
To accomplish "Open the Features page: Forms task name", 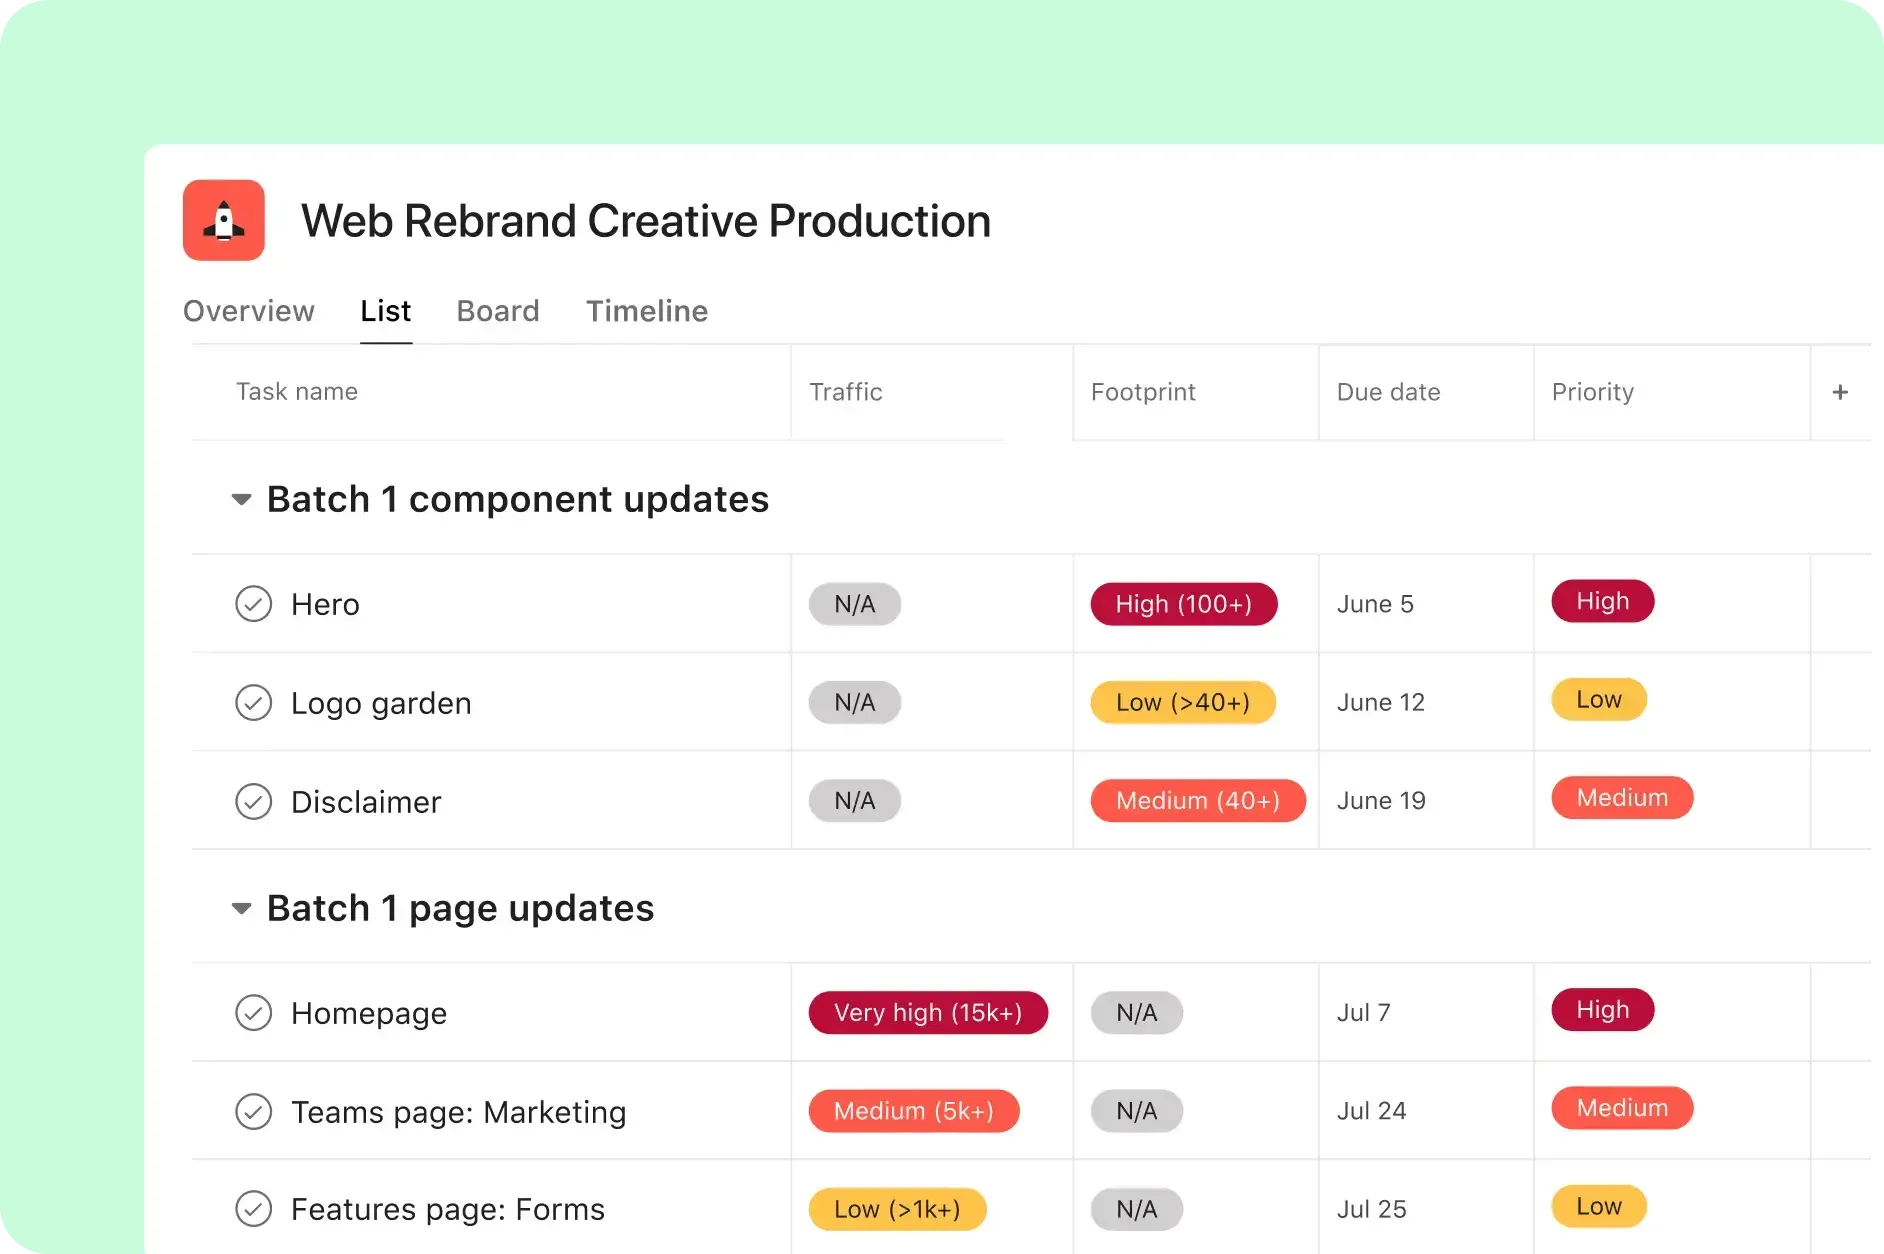I will [x=448, y=1210].
